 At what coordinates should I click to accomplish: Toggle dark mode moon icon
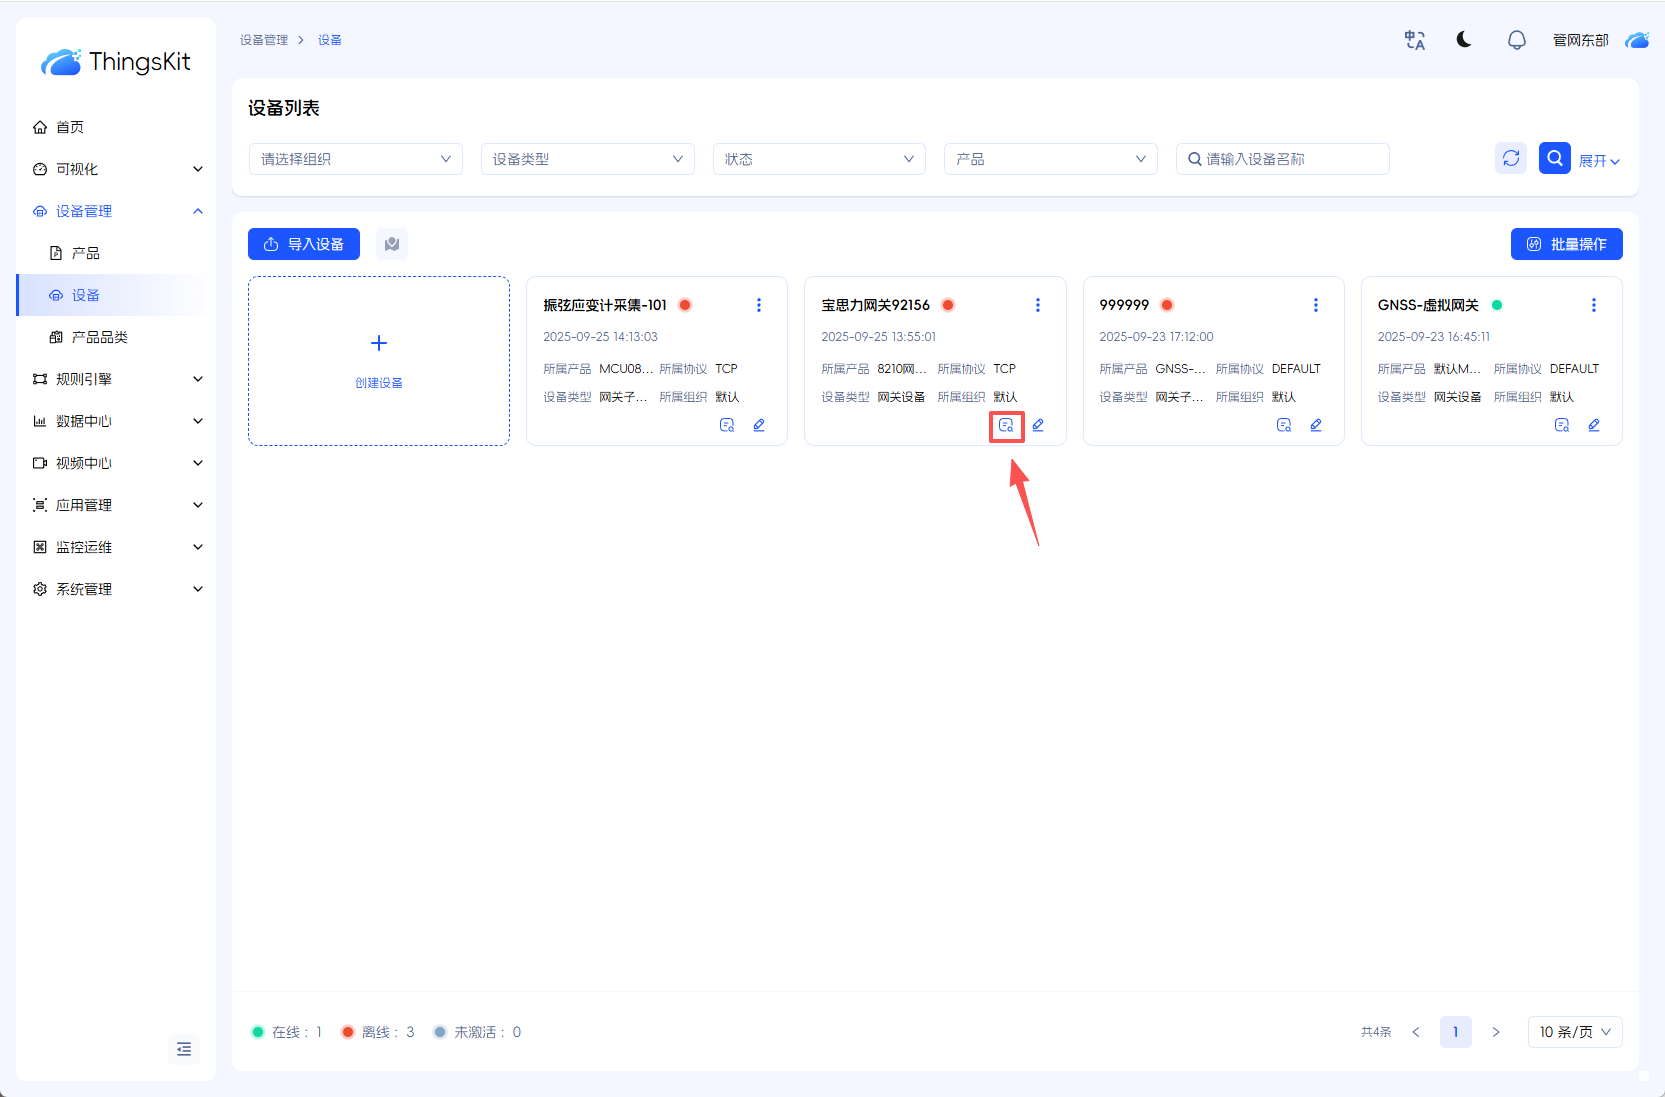click(1464, 40)
